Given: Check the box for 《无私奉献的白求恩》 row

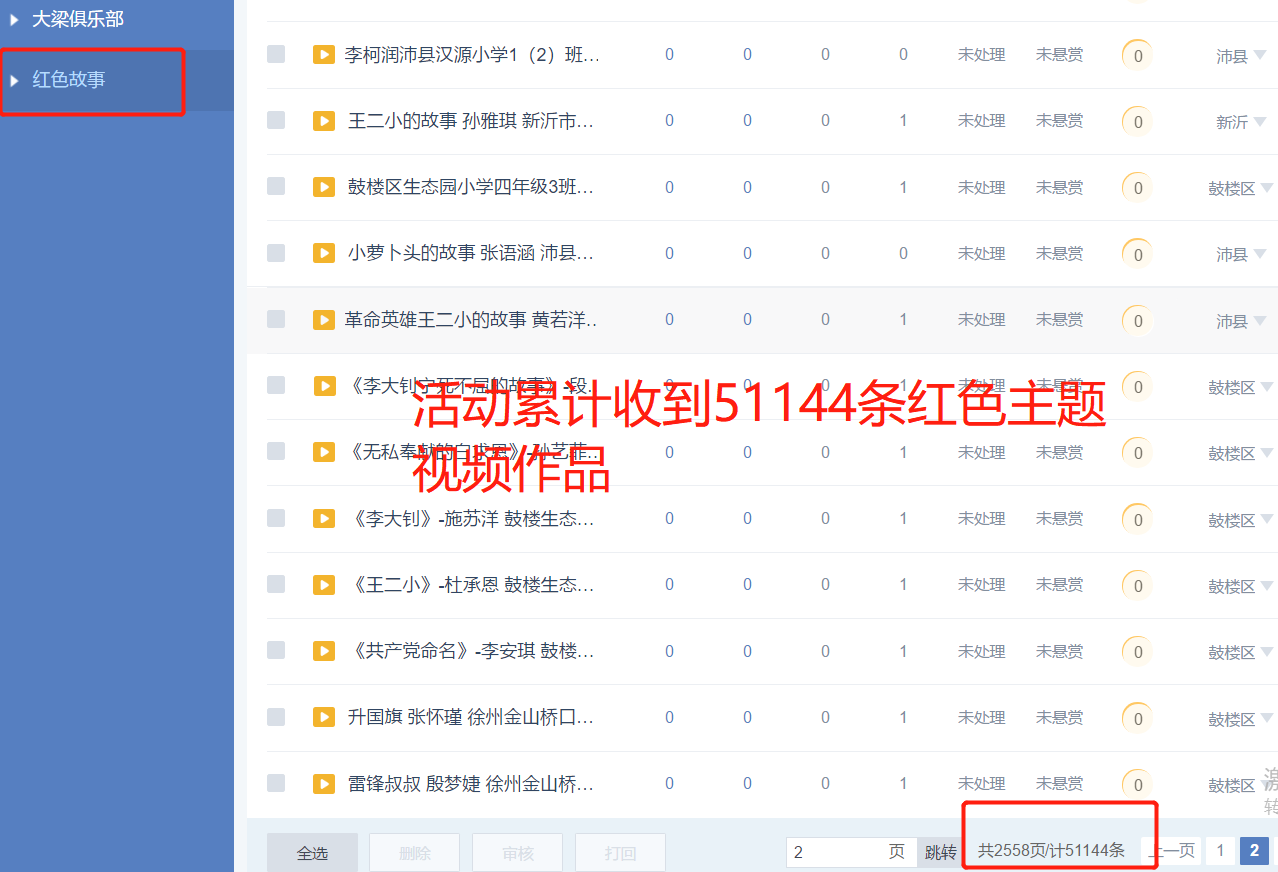Looking at the screenshot, I should pyautogui.click(x=276, y=452).
